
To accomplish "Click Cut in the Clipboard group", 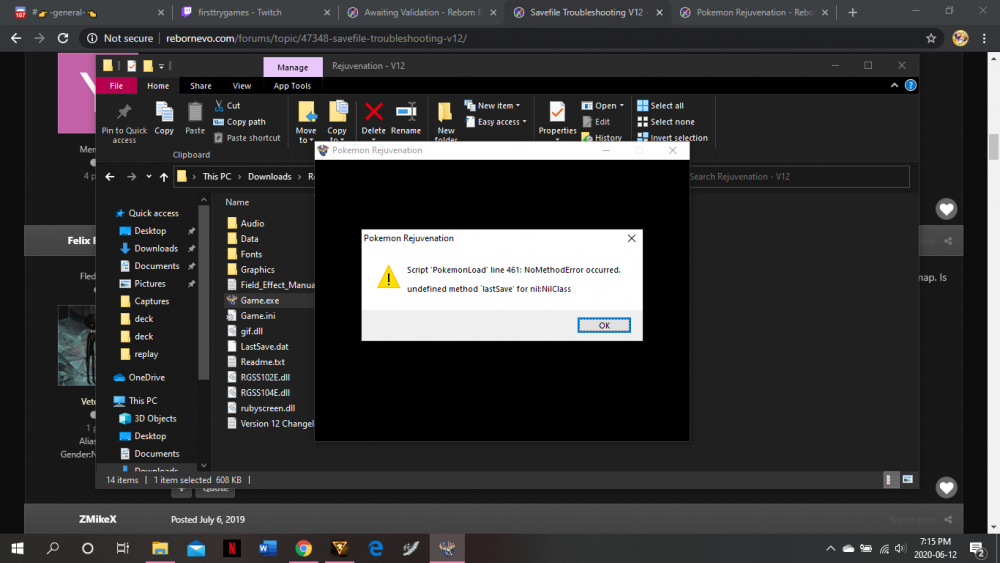I will [227, 106].
